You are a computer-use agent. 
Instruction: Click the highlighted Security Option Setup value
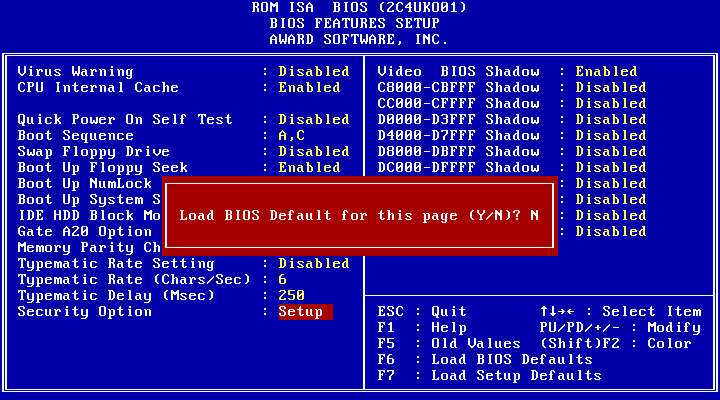(x=305, y=312)
